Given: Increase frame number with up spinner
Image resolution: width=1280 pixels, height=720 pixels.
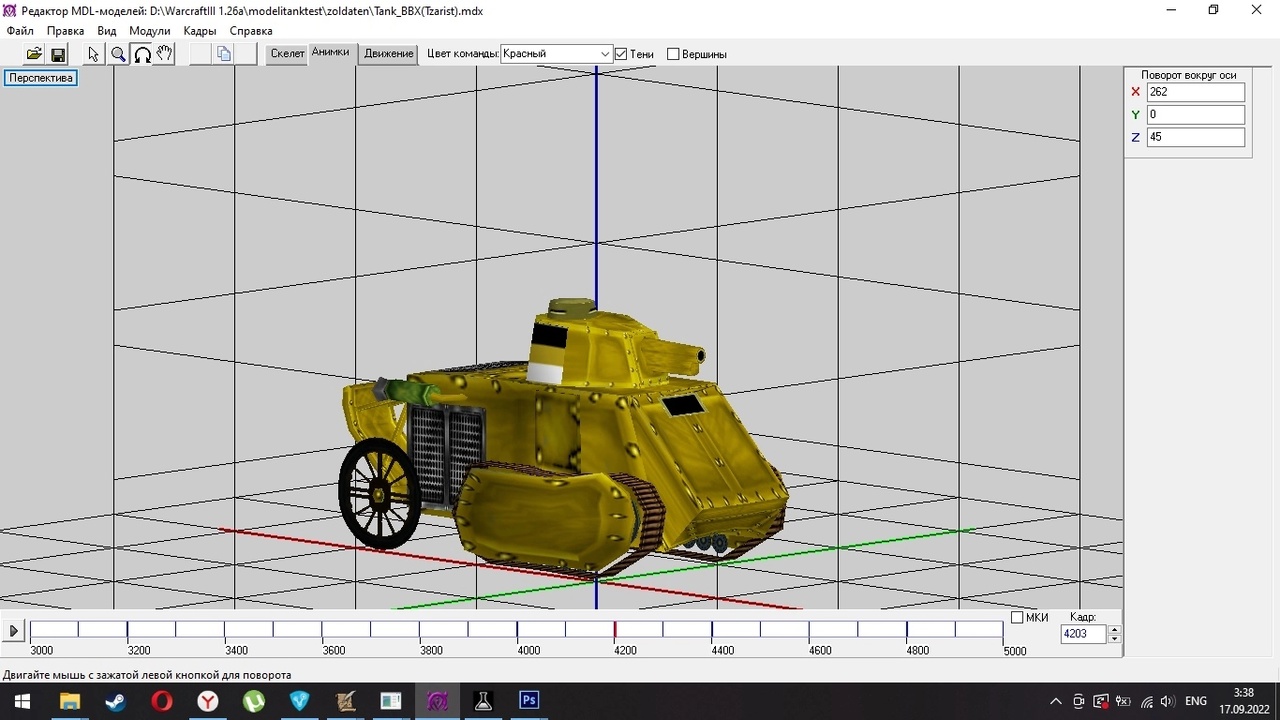Looking at the screenshot, I should pyautogui.click(x=1115, y=629).
